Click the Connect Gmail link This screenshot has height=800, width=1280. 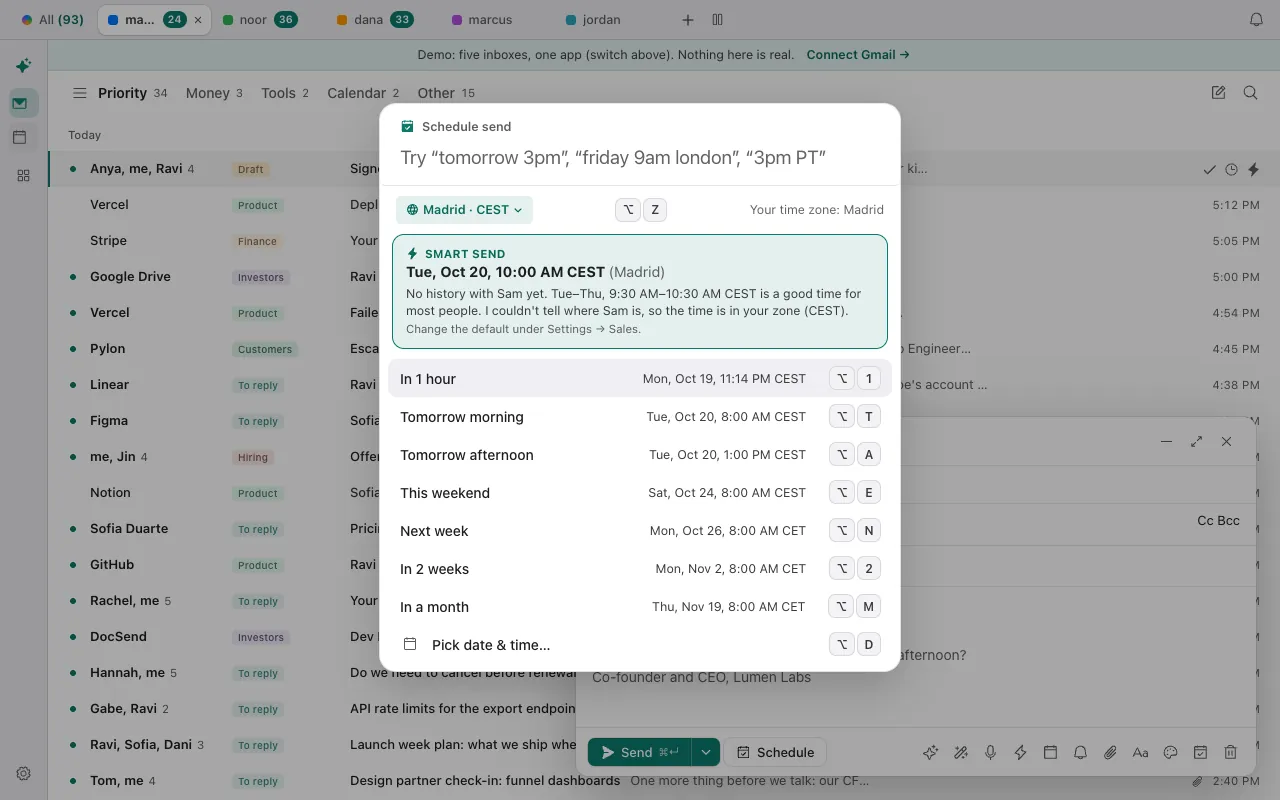pyautogui.click(x=858, y=55)
